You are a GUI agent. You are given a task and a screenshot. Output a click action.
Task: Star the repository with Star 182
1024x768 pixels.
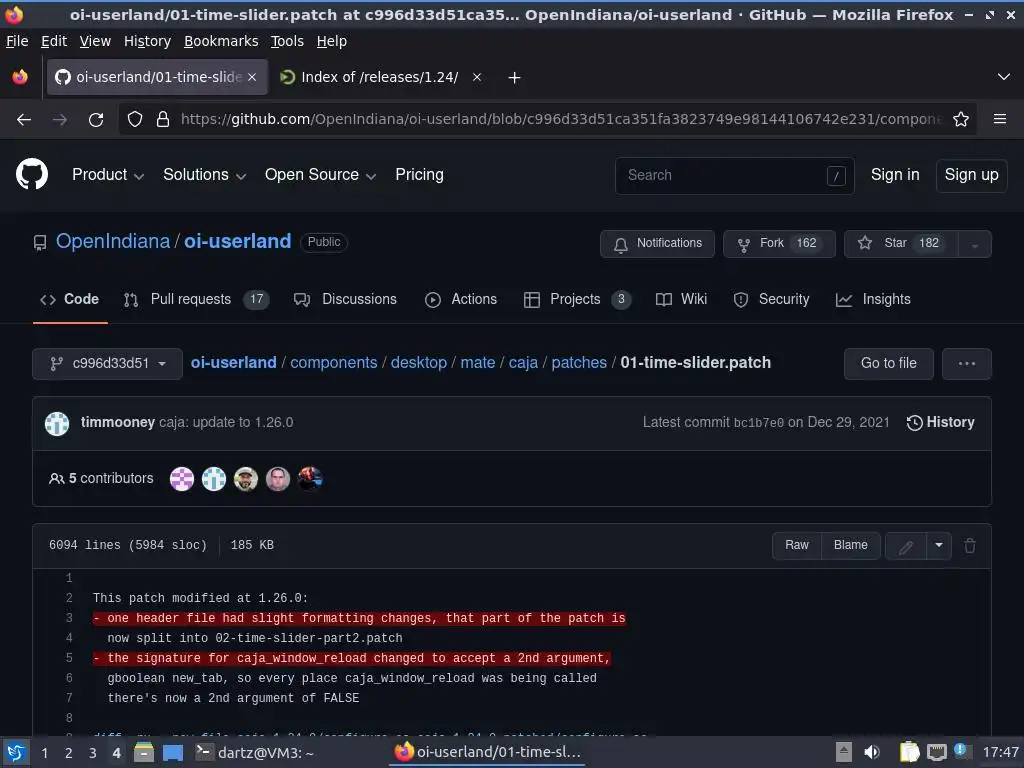[x=901, y=244]
